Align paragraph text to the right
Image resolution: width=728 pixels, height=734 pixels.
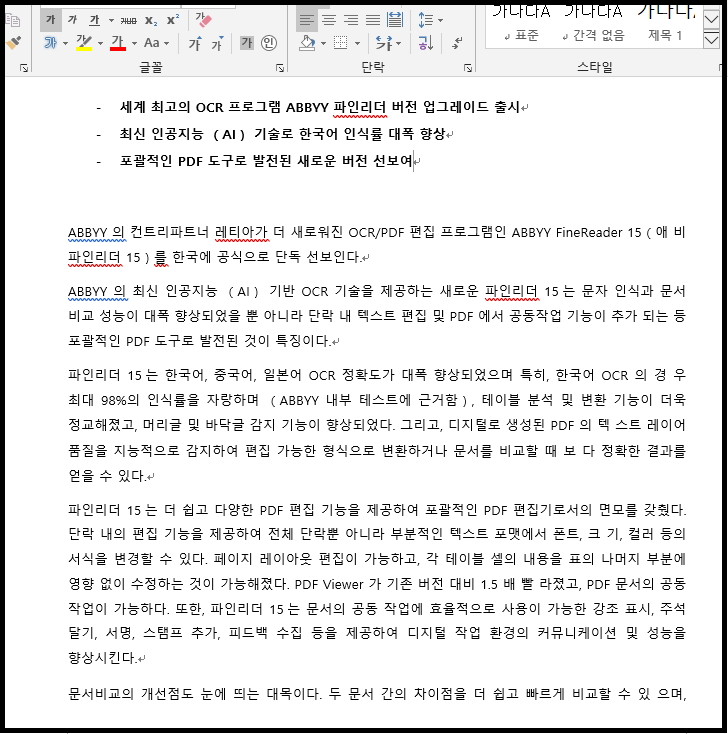pyautogui.click(x=351, y=20)
